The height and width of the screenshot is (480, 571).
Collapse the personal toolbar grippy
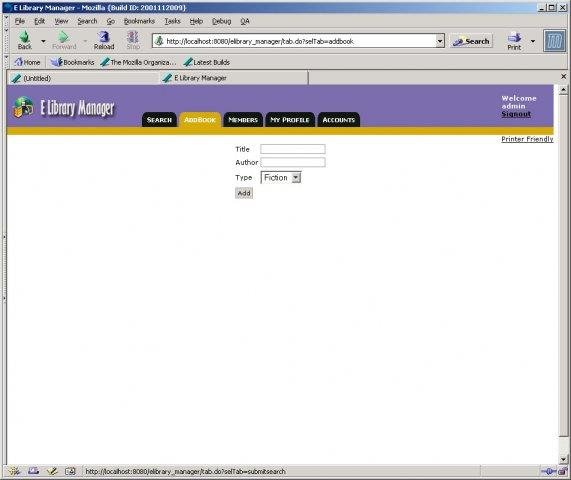(6, 62)
